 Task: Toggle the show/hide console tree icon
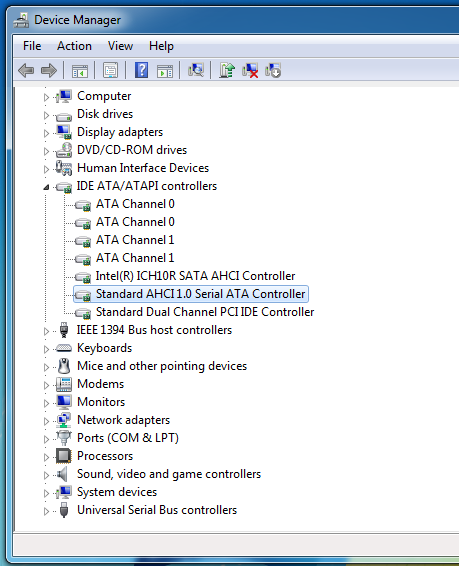[80, 70]
